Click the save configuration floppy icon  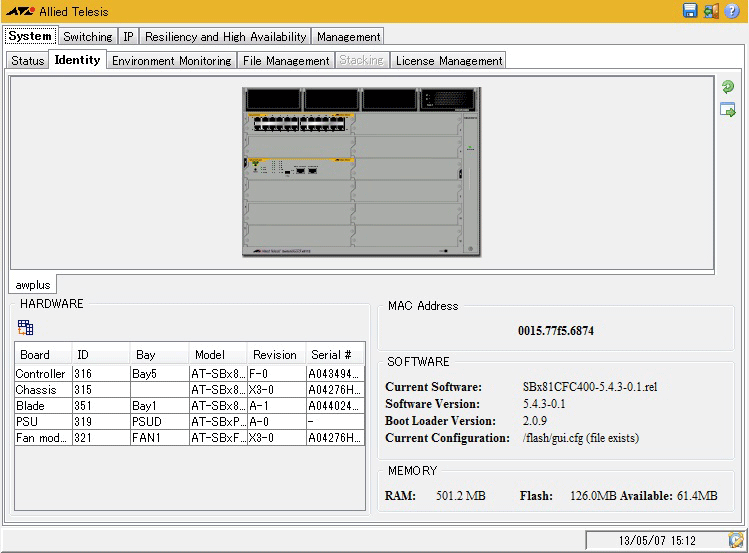click(690, 11)
